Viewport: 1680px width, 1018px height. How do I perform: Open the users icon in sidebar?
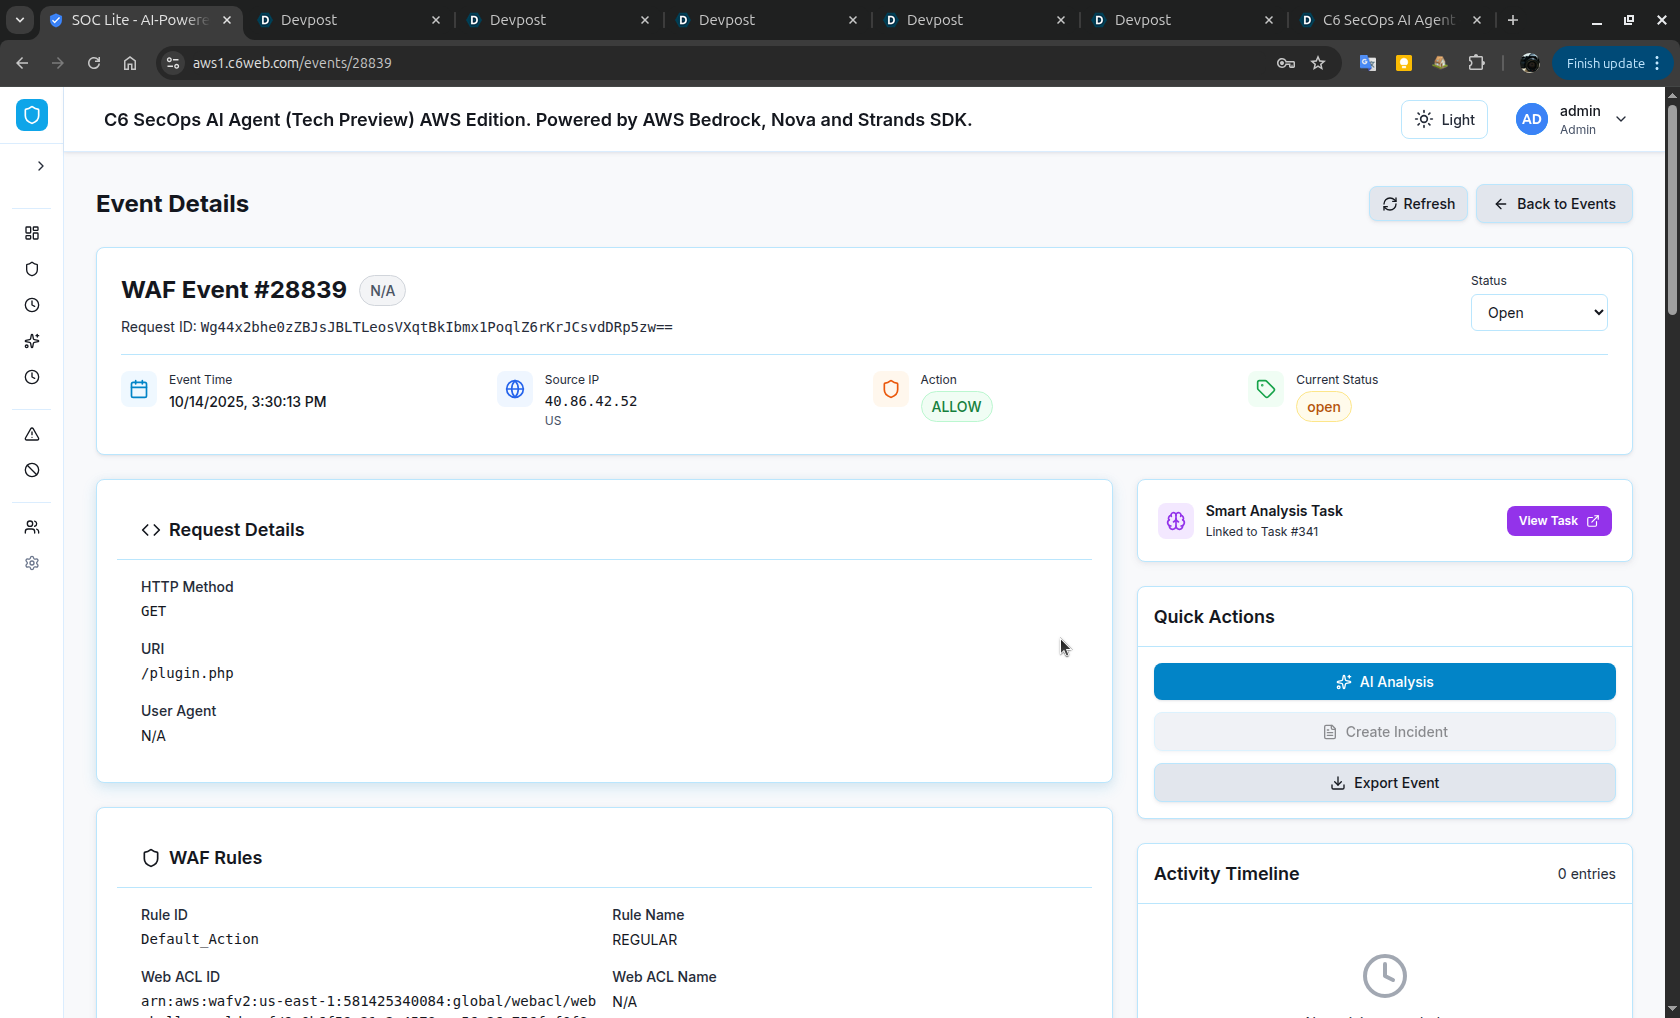[32, 527]
